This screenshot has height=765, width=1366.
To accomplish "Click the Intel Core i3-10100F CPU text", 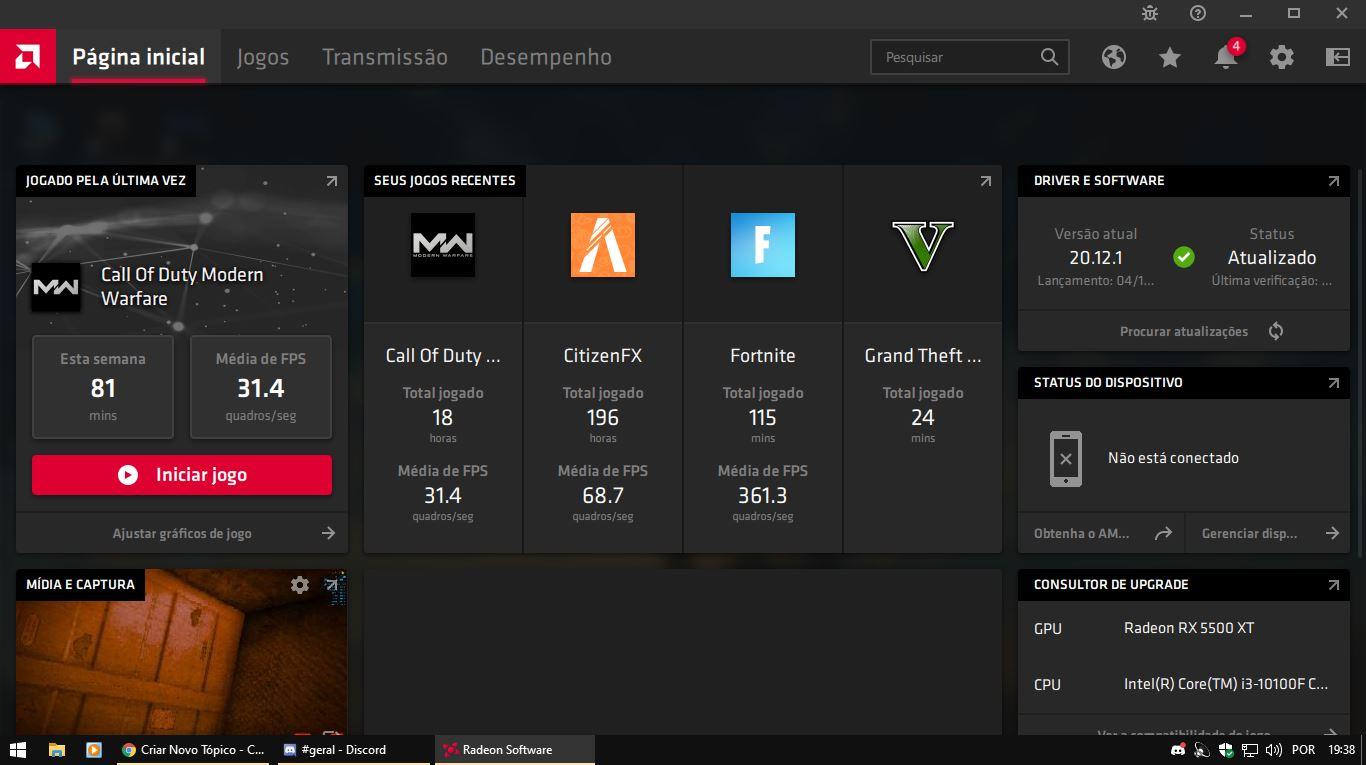I will (1226, 684).
